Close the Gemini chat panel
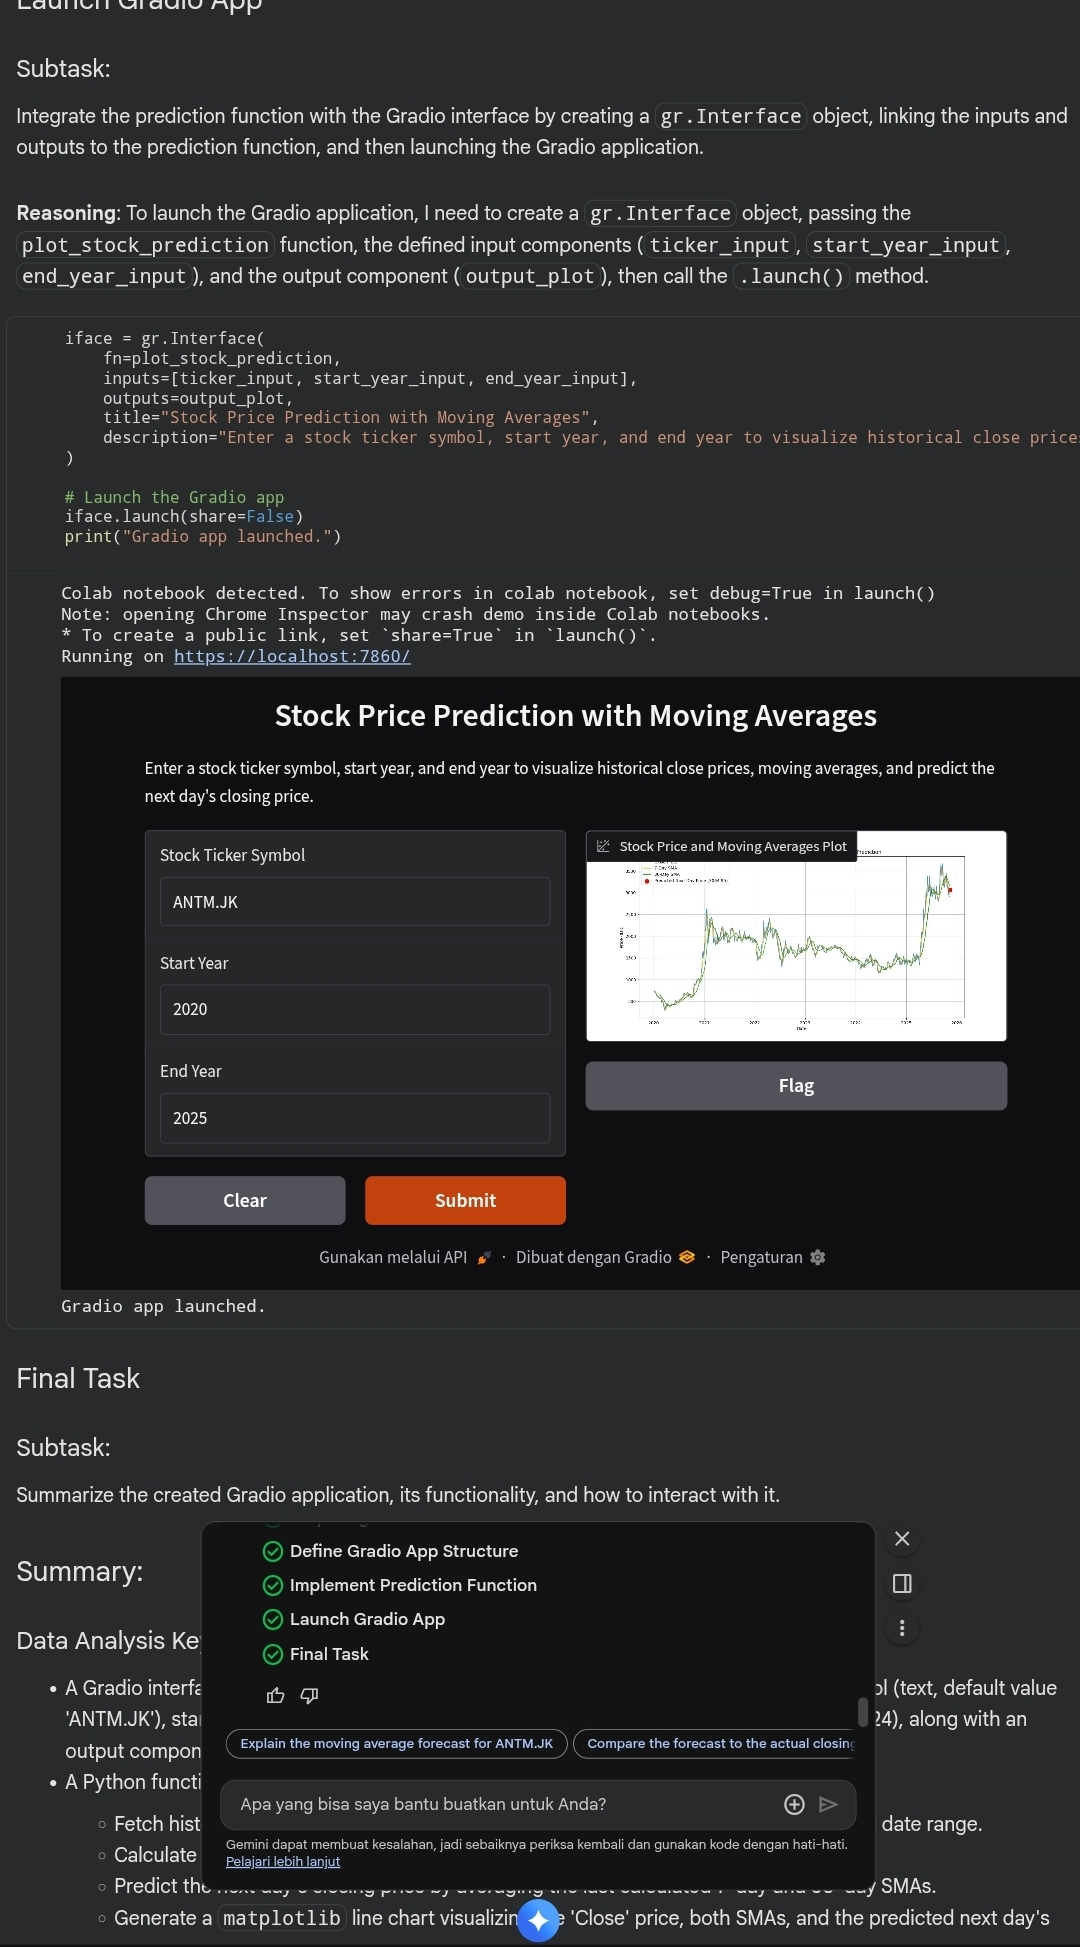Screen dimensions: 1080x1947 point(902,1539)
